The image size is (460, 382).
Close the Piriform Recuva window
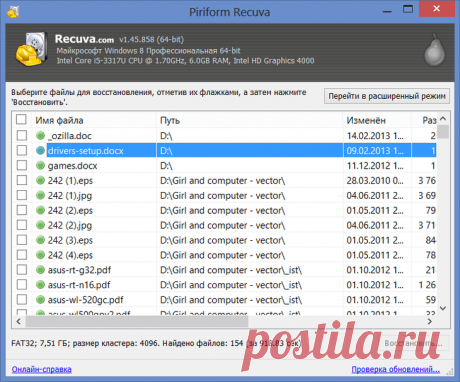(437, 9)
